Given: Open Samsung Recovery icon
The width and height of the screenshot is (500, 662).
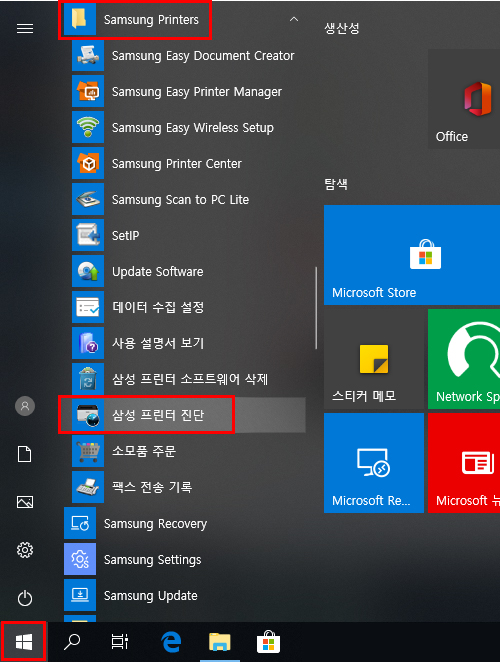Looking at the screenshot, I should (80, 523).
